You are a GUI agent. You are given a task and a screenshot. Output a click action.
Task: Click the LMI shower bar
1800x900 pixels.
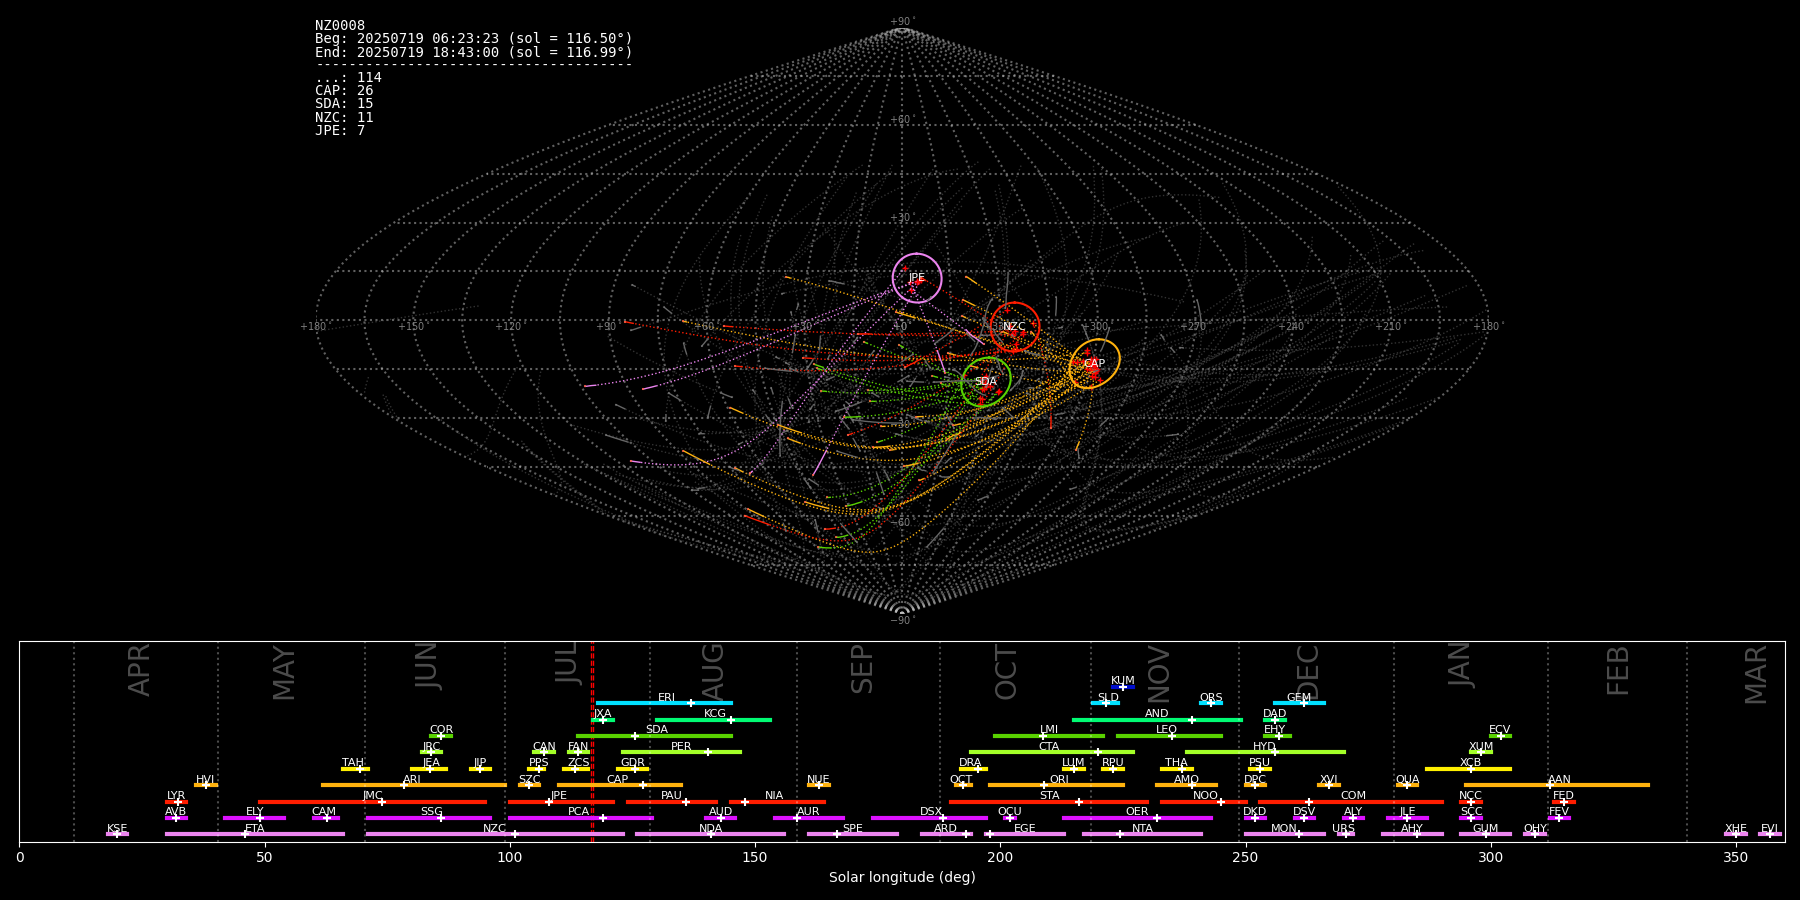coord(1049,735)
